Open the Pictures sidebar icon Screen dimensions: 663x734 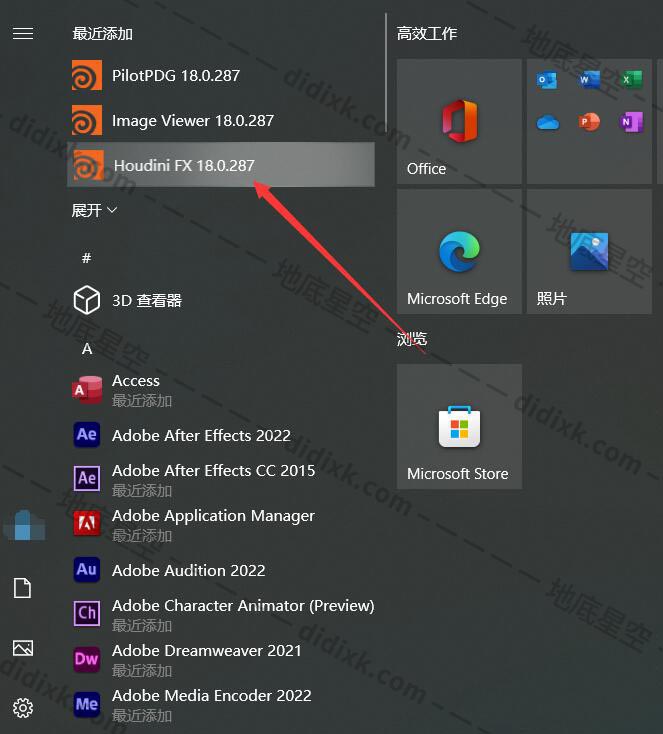click(x=23, y=648)
